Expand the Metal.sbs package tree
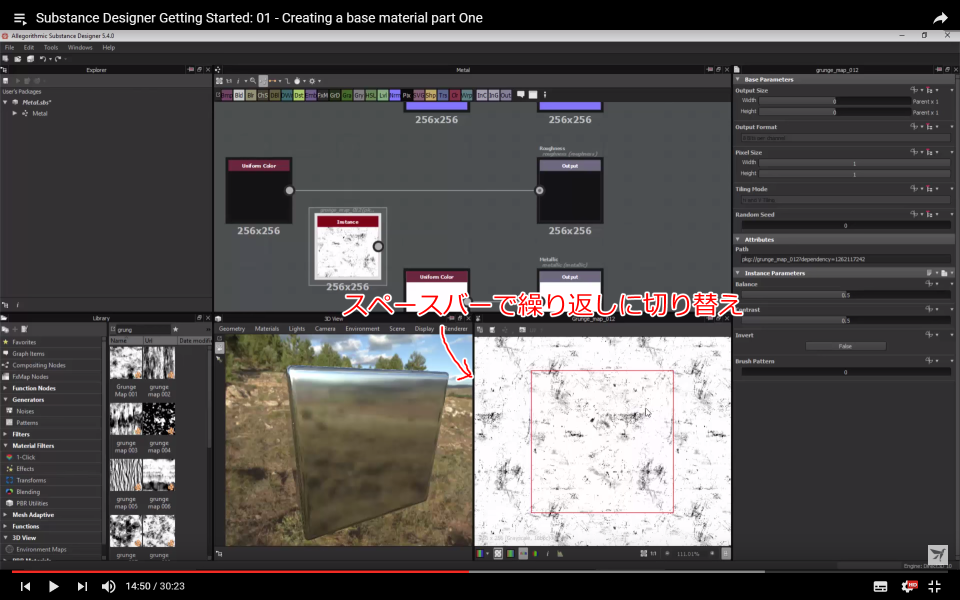The image size is (960, 600). click(6, 102)
